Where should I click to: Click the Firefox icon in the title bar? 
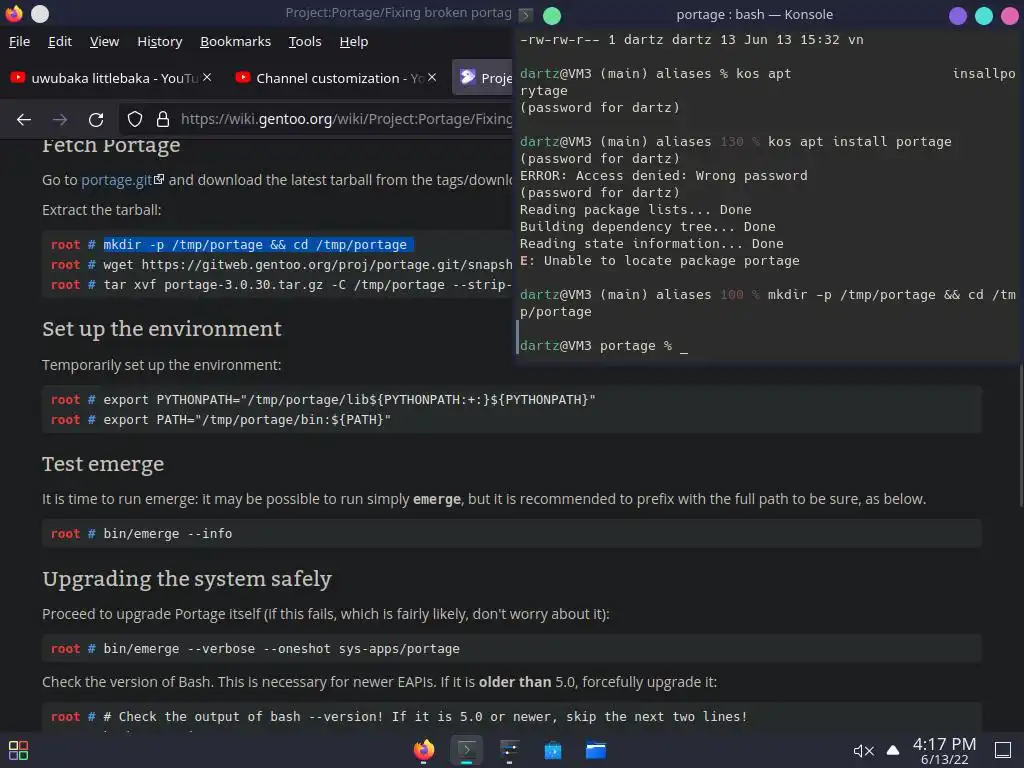pyautogui.click(x=14, y=13)
